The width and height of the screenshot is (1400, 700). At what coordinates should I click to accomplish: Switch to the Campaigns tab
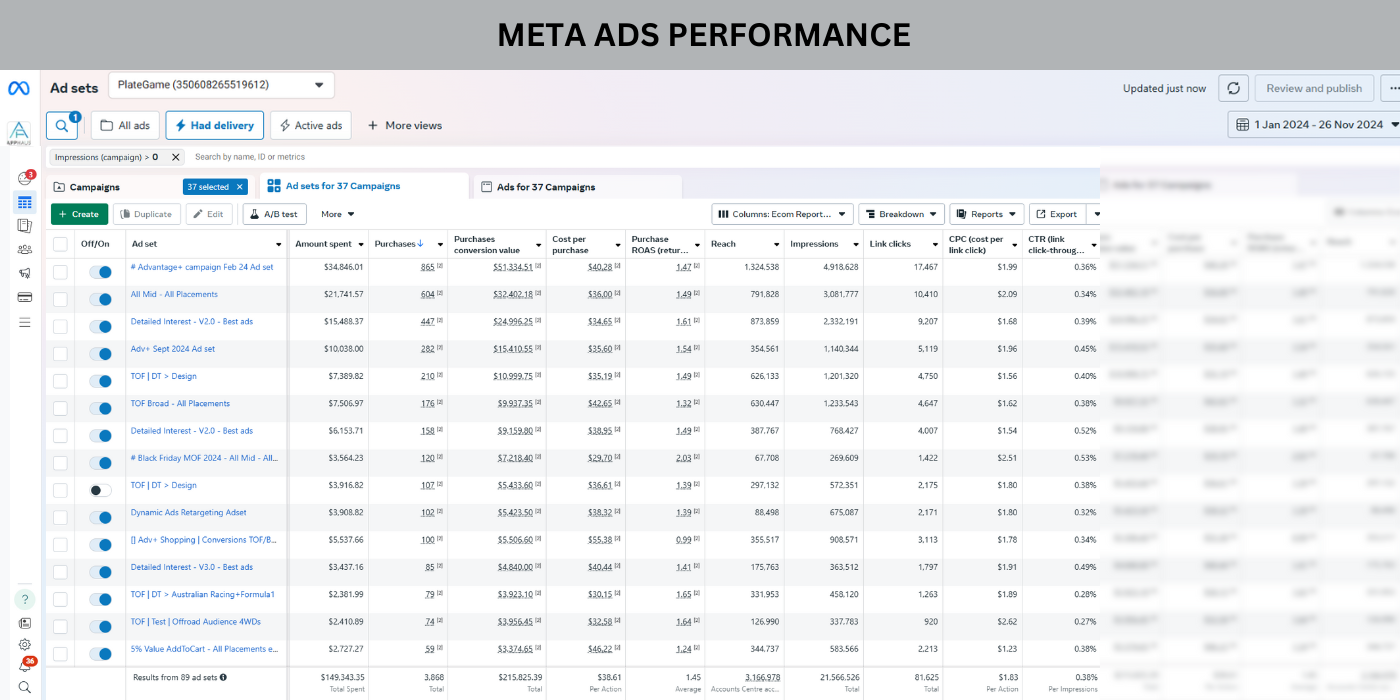(95, 187)
